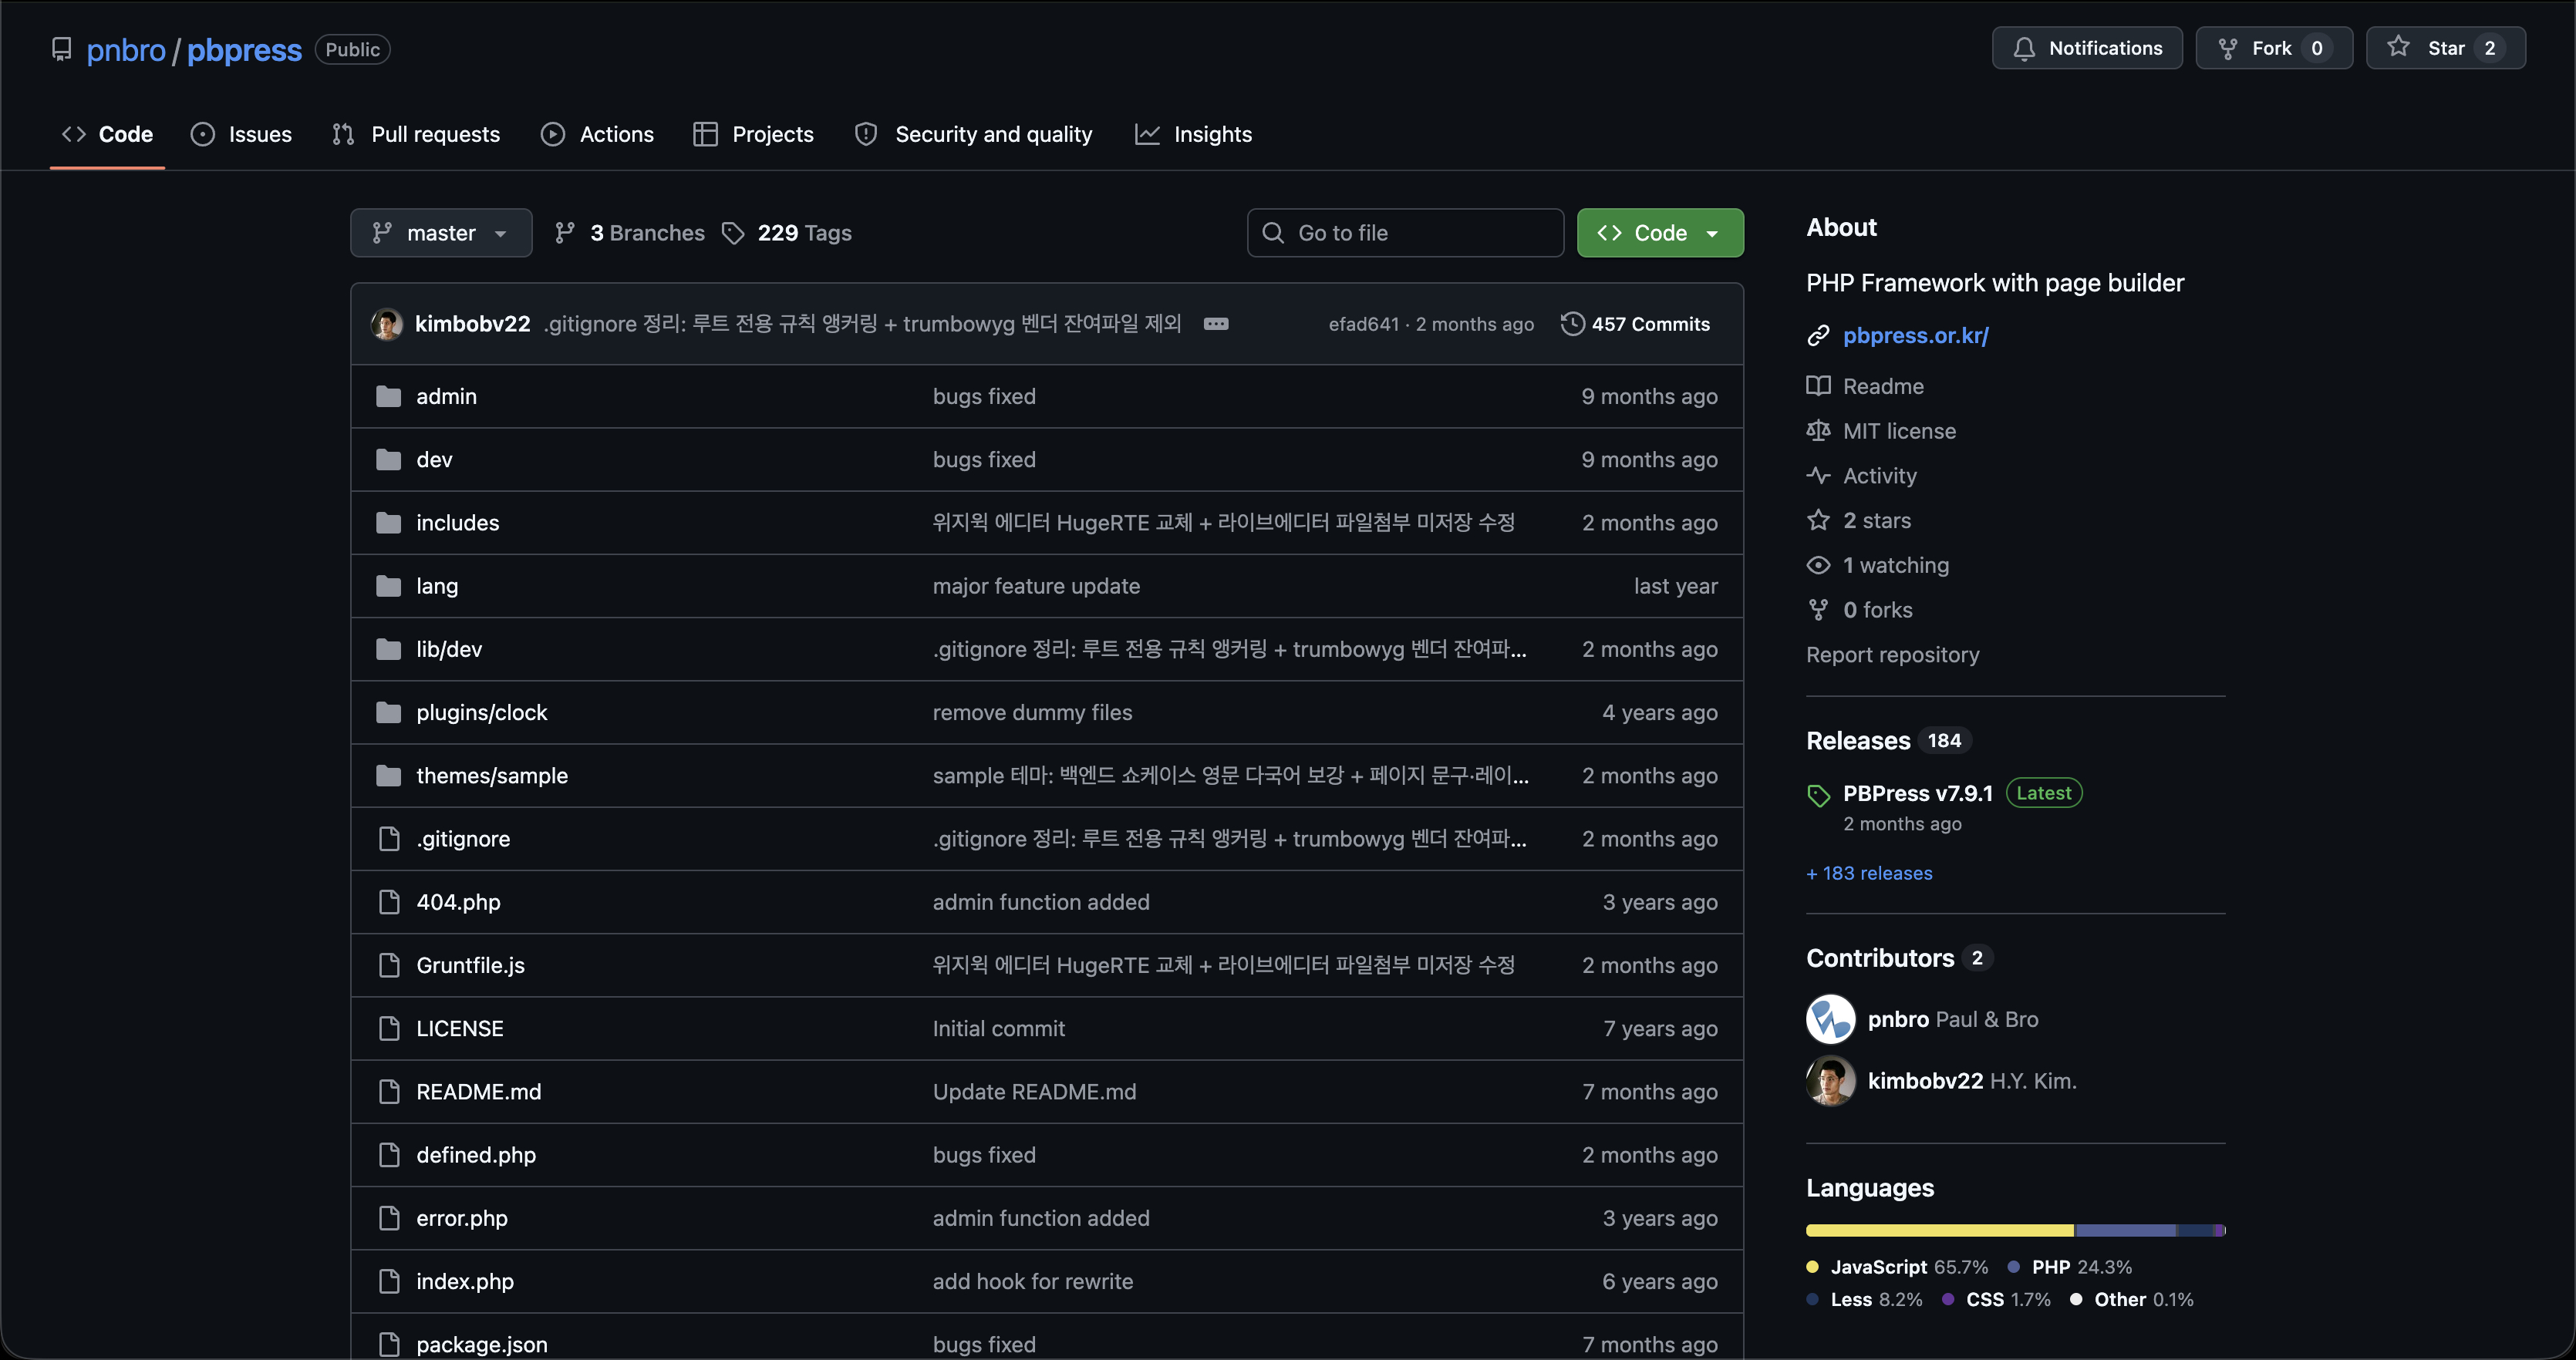2576x1360 pixels.
Task: View 229 Tags link
Action: pyautogui.click(x=787, y=233)
